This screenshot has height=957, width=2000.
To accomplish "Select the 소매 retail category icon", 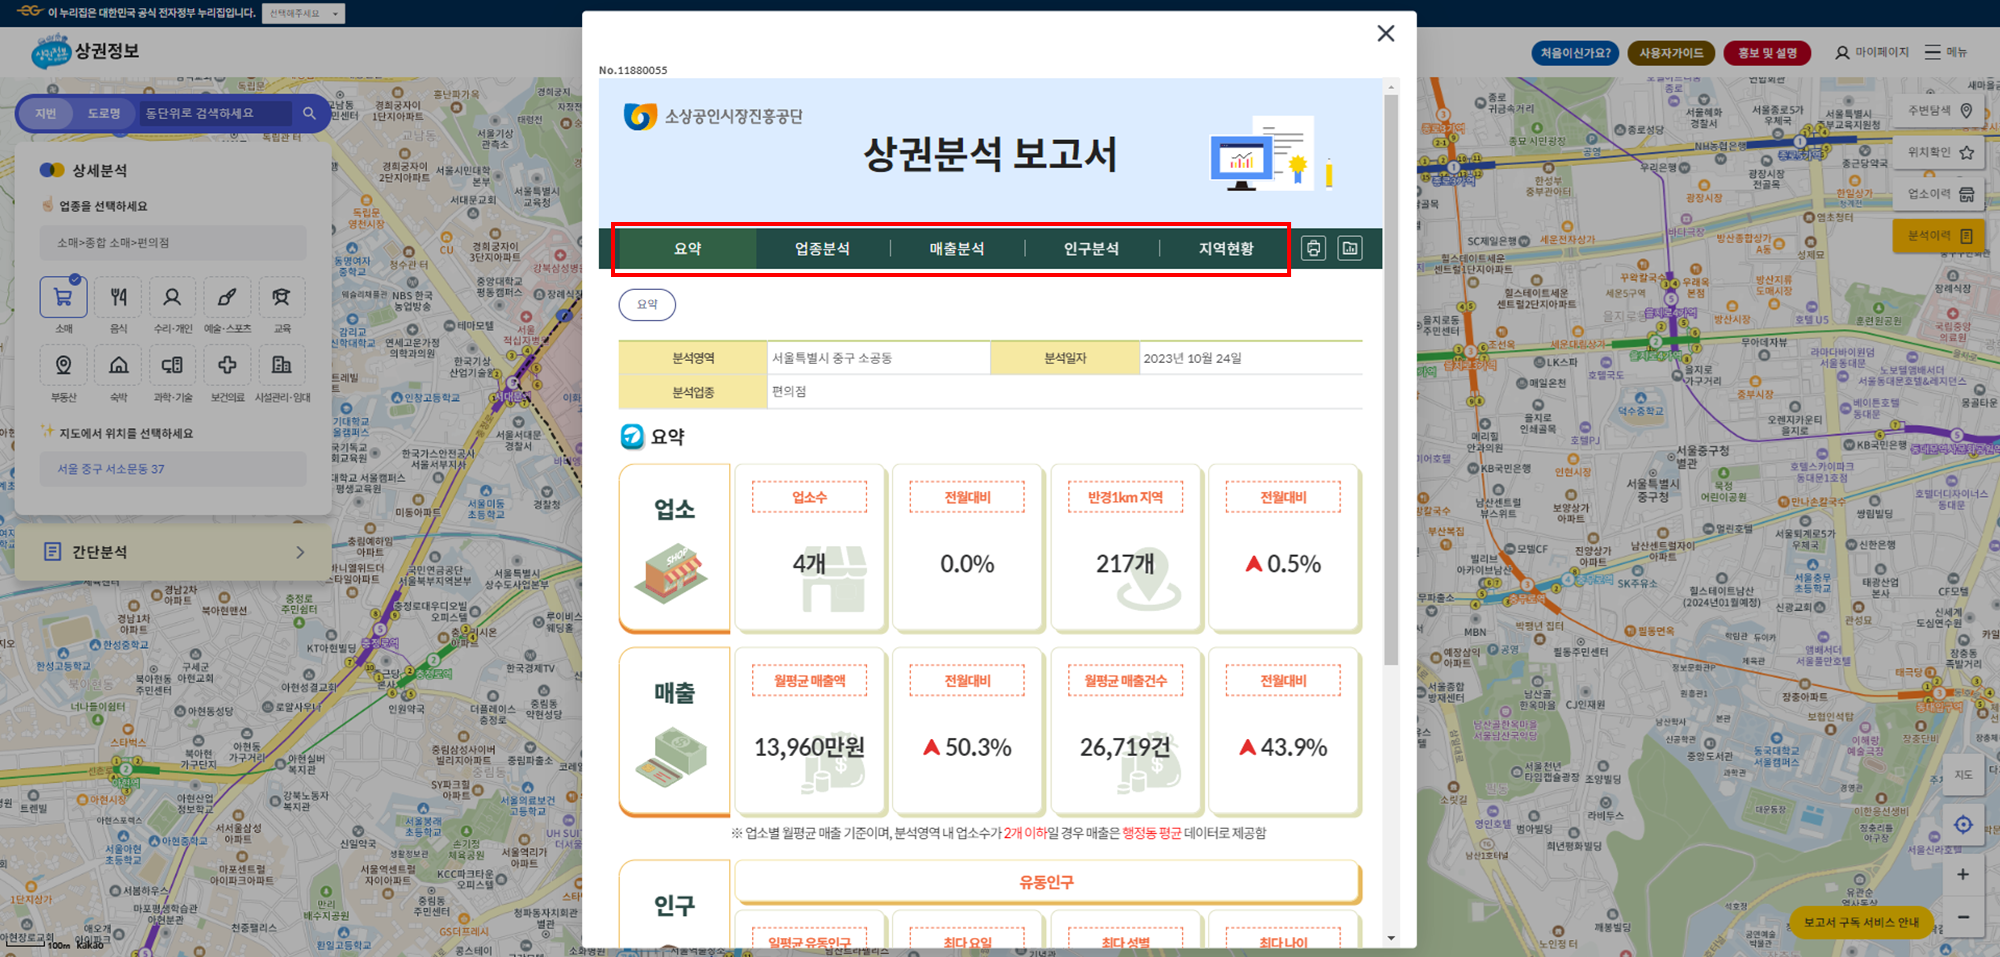I will click(63, 298).
